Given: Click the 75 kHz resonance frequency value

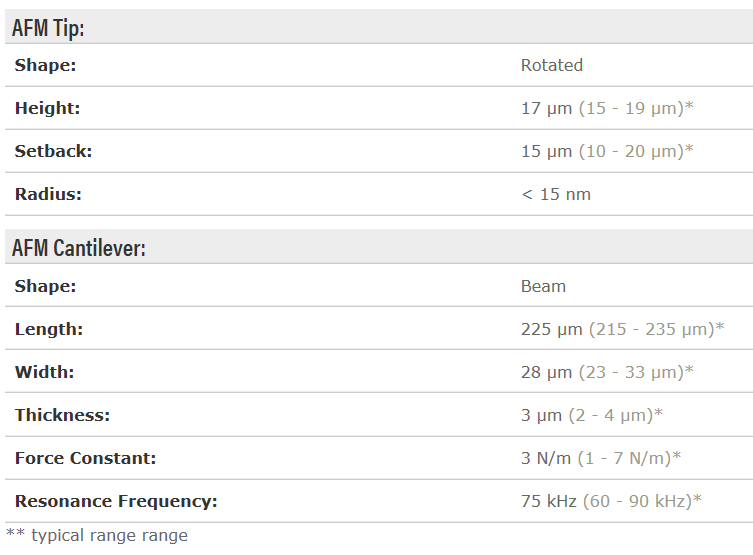Looking at the screenshot, I should coord(548,501).
